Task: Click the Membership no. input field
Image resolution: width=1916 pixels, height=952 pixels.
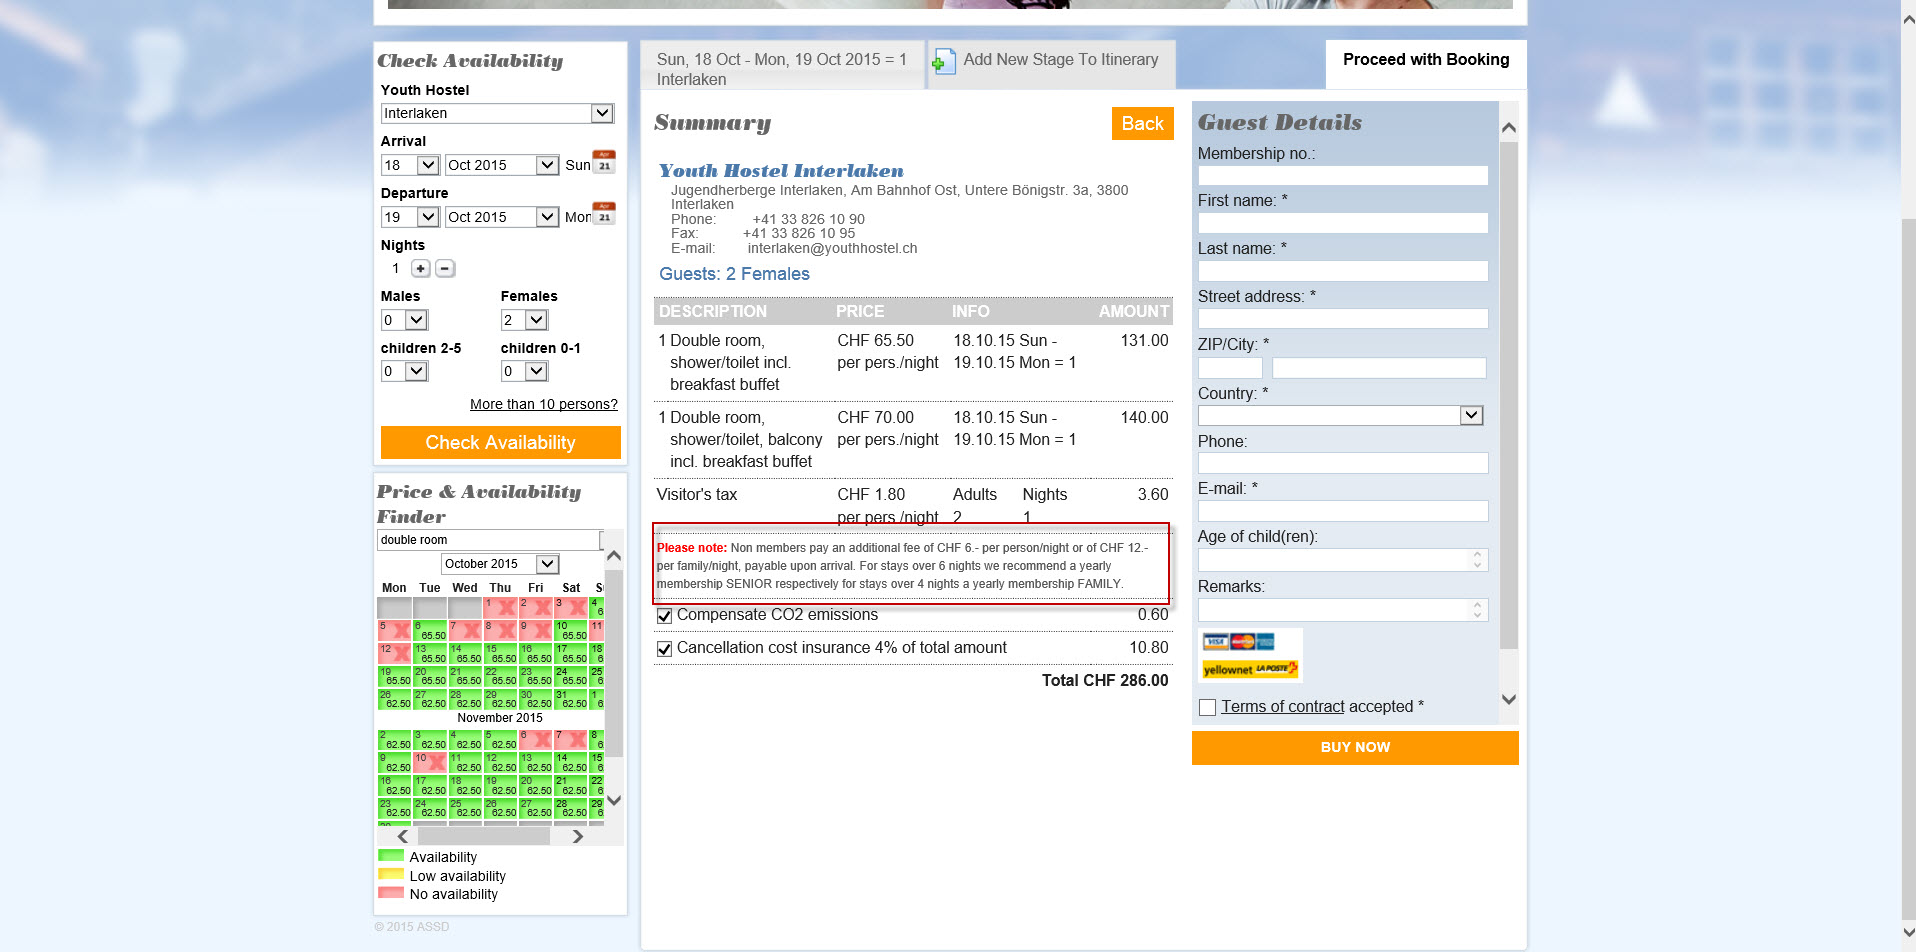Action: point(1343,175)
